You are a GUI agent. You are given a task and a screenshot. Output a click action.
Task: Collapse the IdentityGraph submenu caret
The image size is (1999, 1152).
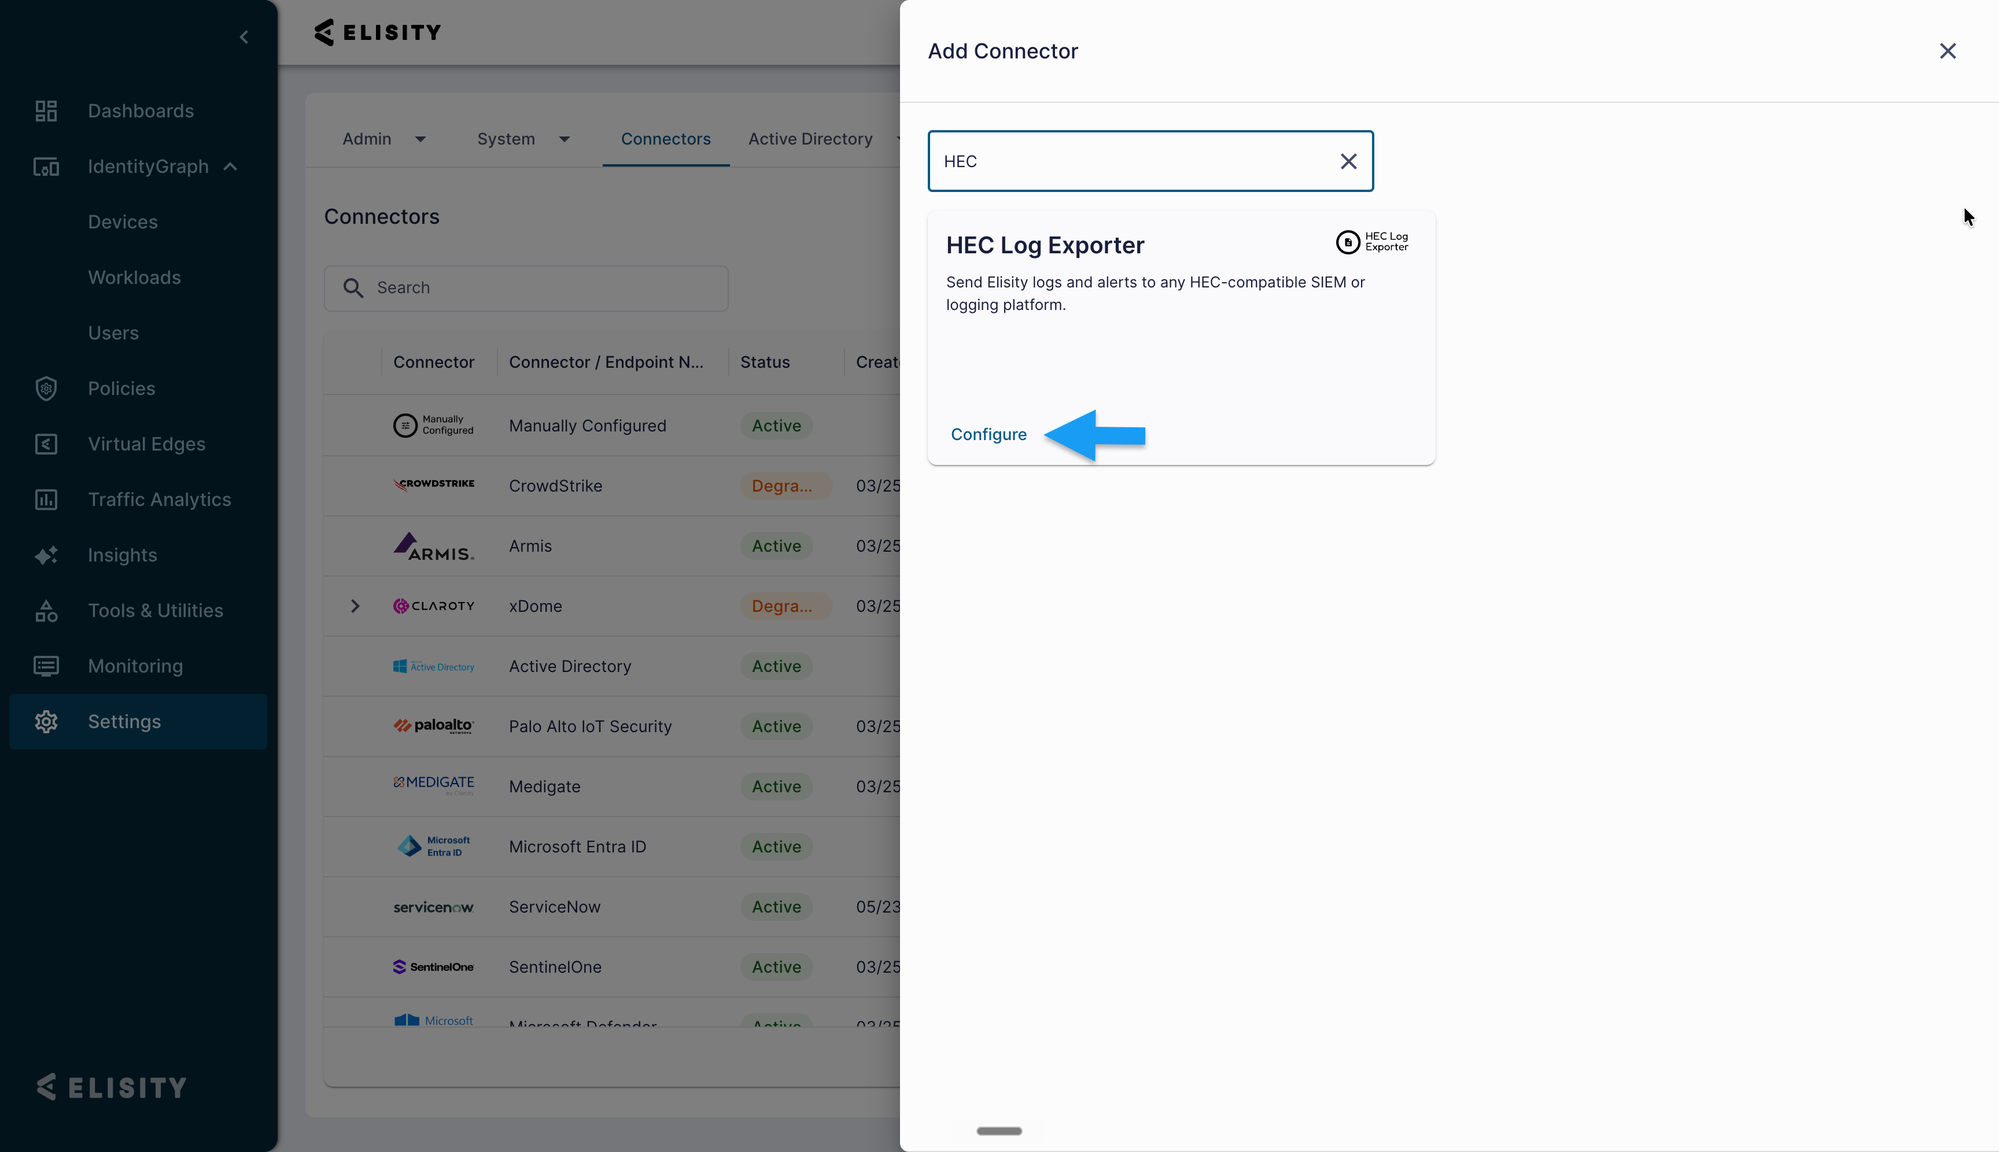coord(230,167)
